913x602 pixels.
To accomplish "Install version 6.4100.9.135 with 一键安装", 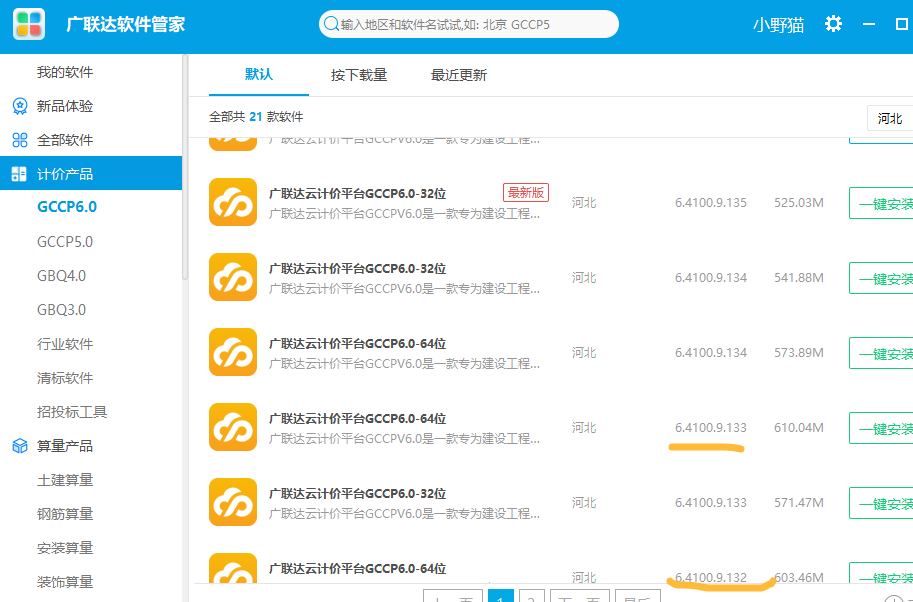I will click(x=881, y=203).
